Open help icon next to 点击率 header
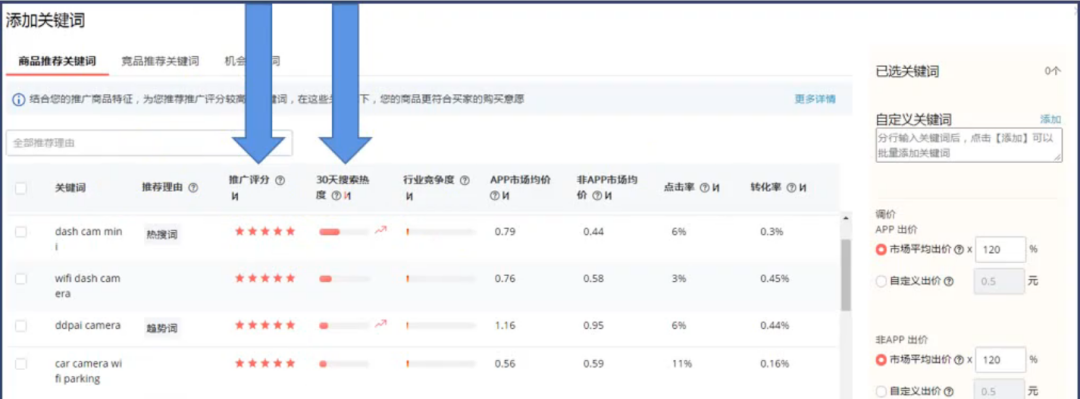The image size is (1080, 399). (704, 187)
